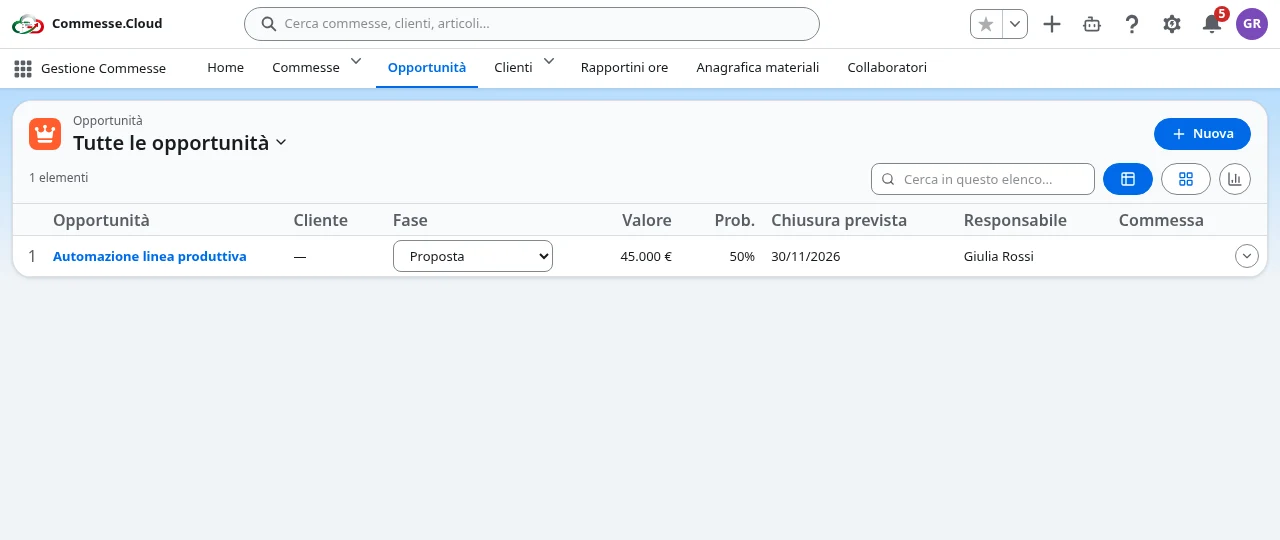This screenshot has width=1280, height=540.
Task: Click the Giulia Rossi cell
Action: (x=999, y=256)
